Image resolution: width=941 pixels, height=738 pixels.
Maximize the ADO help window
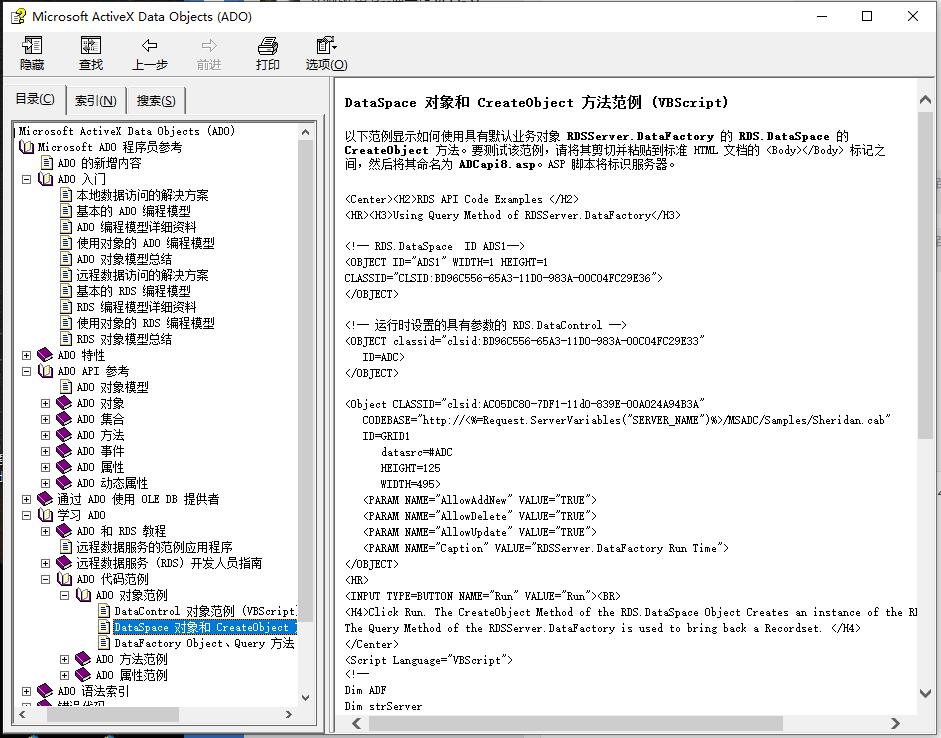click(x=867, y=16)
